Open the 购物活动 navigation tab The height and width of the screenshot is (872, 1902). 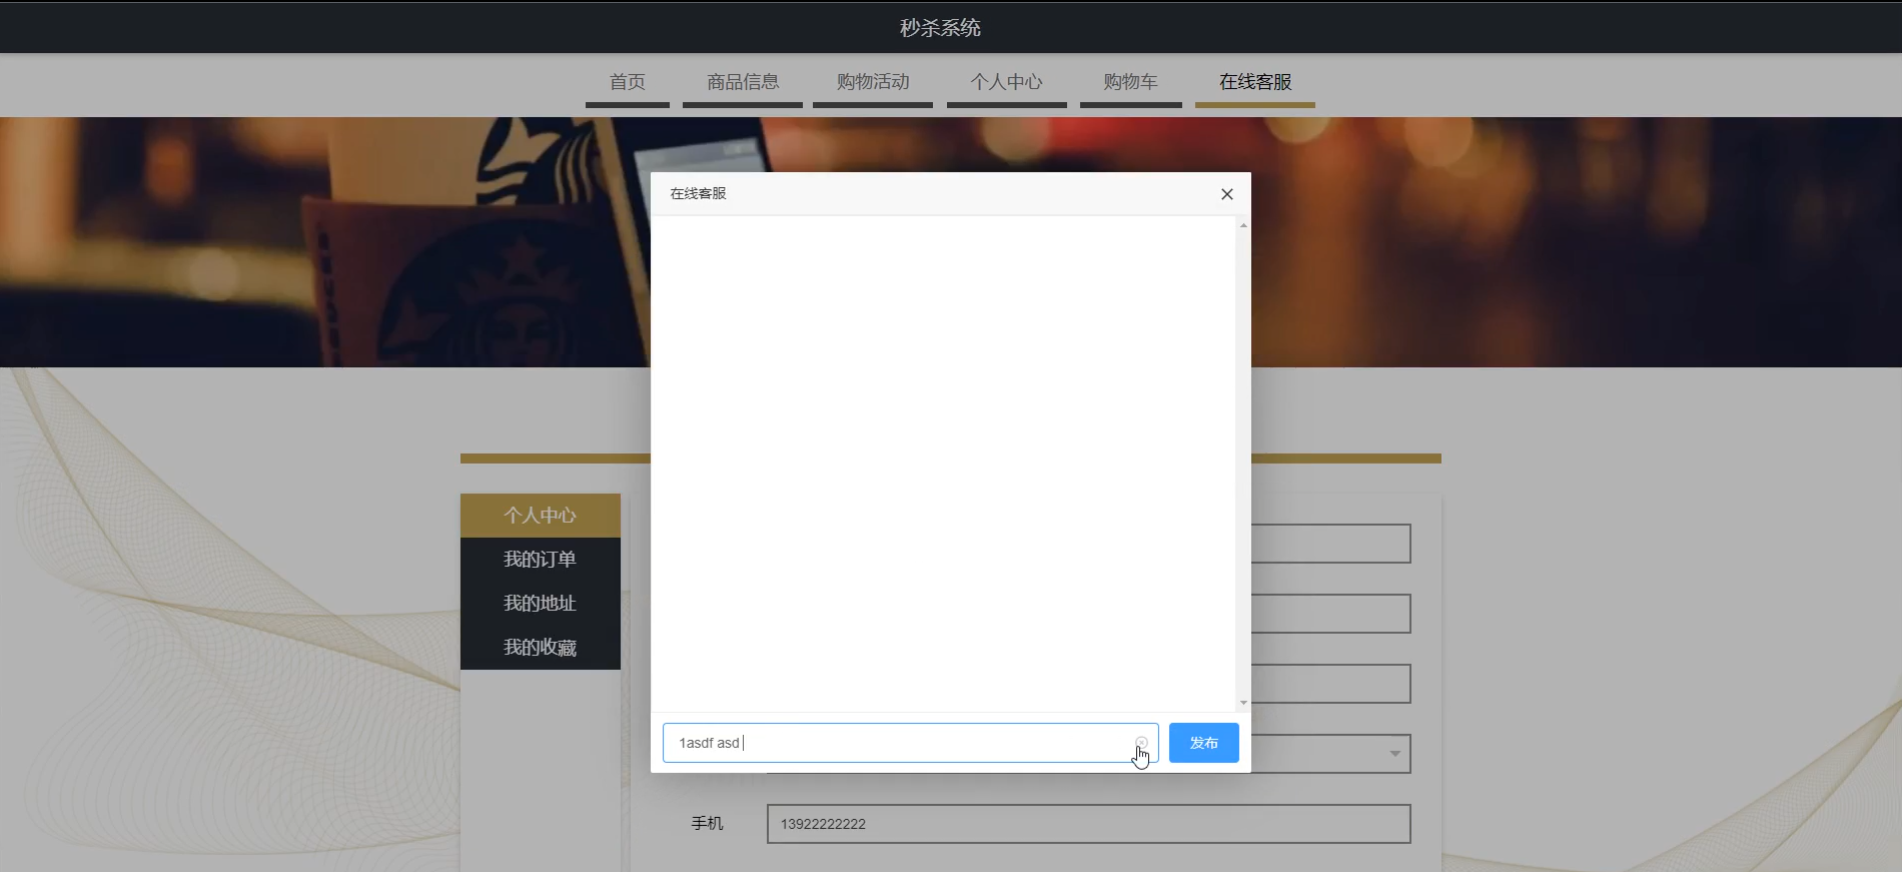(x=872, y=82)
